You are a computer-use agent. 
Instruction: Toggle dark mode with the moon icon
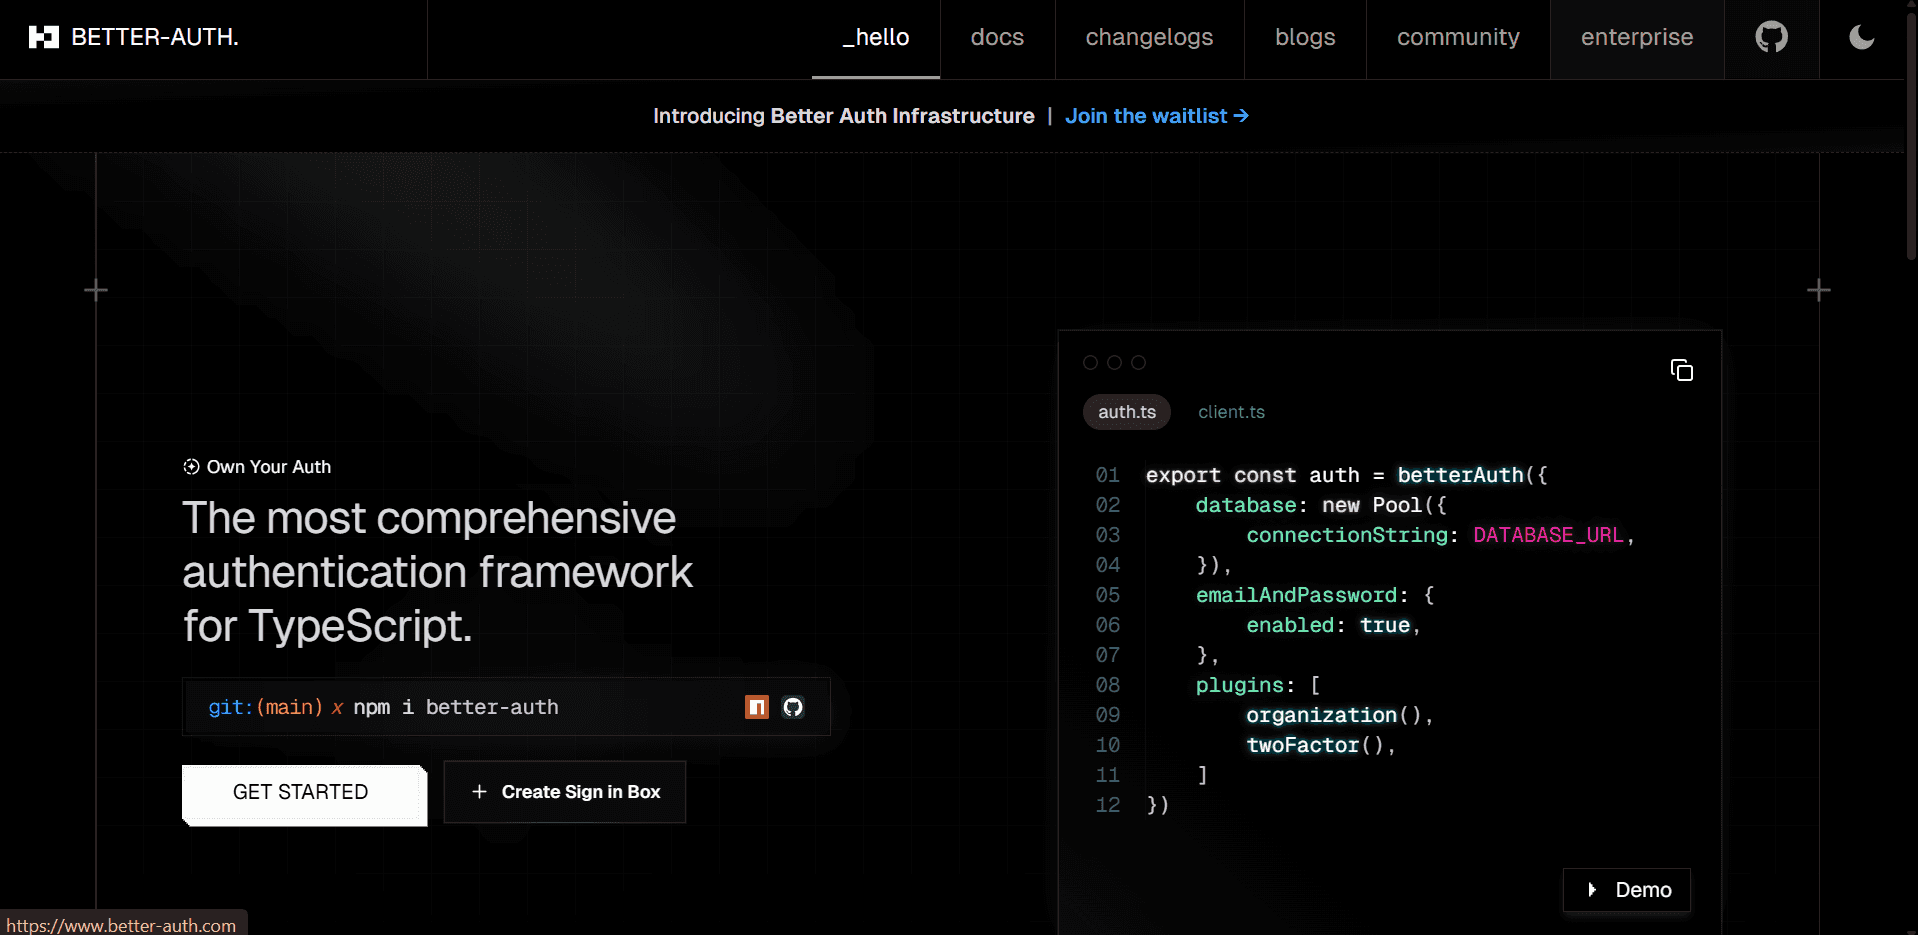1861,38
